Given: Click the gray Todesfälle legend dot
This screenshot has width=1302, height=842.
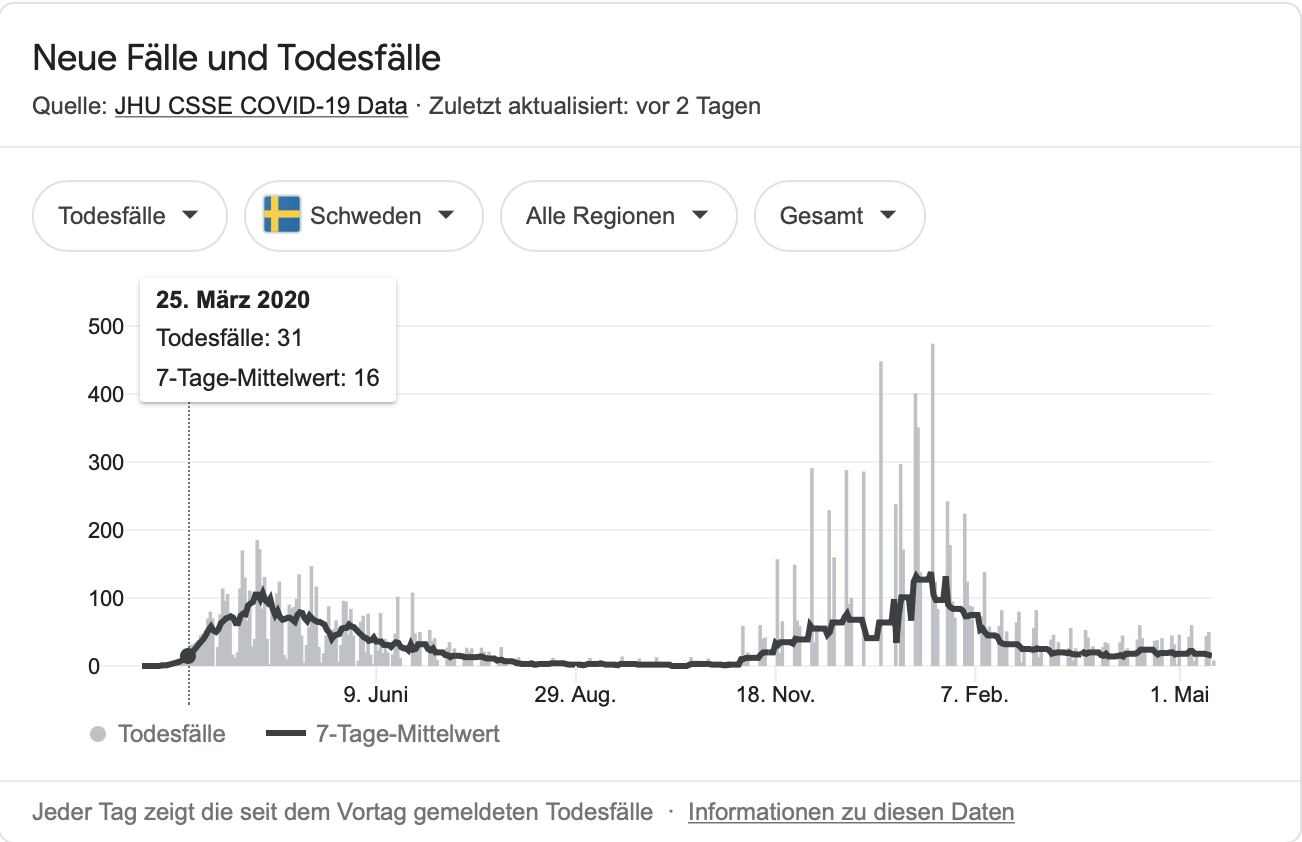Looking at the screenshot, I should tap(98, 734).
